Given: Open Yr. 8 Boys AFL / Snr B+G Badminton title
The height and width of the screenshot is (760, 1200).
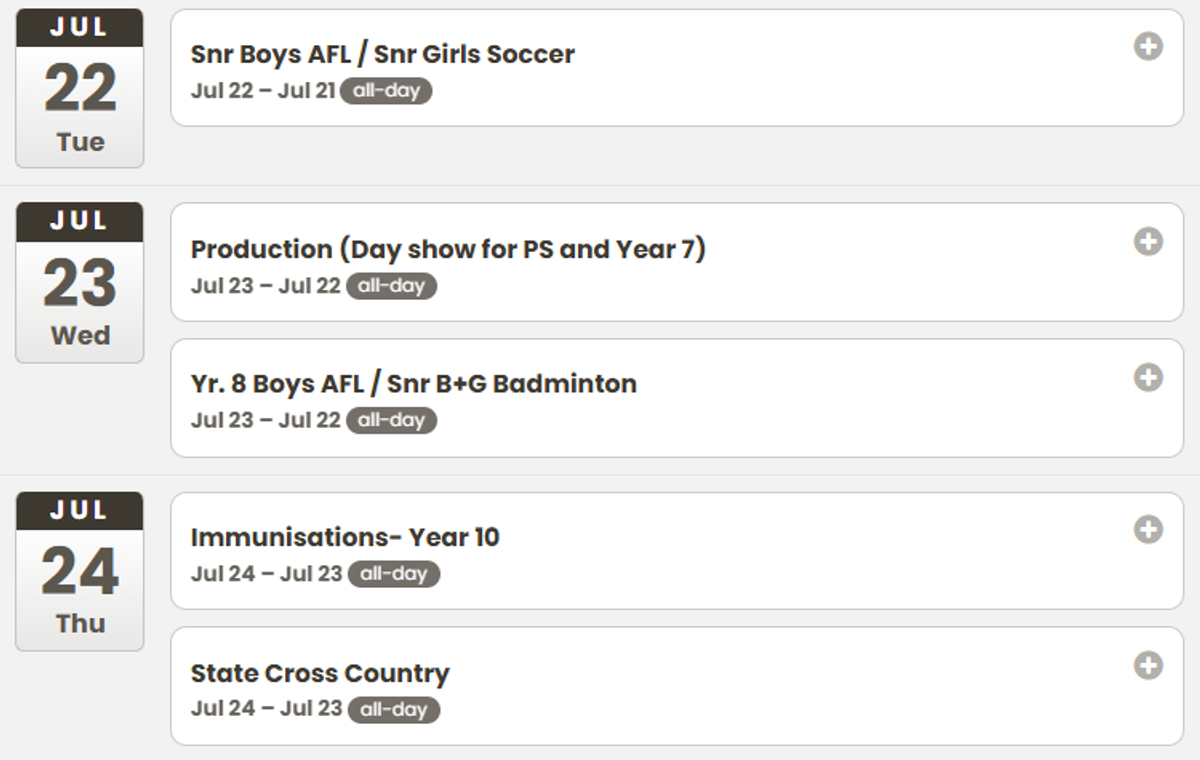Looking at the screenshot, I should click(x=414, y=384).
